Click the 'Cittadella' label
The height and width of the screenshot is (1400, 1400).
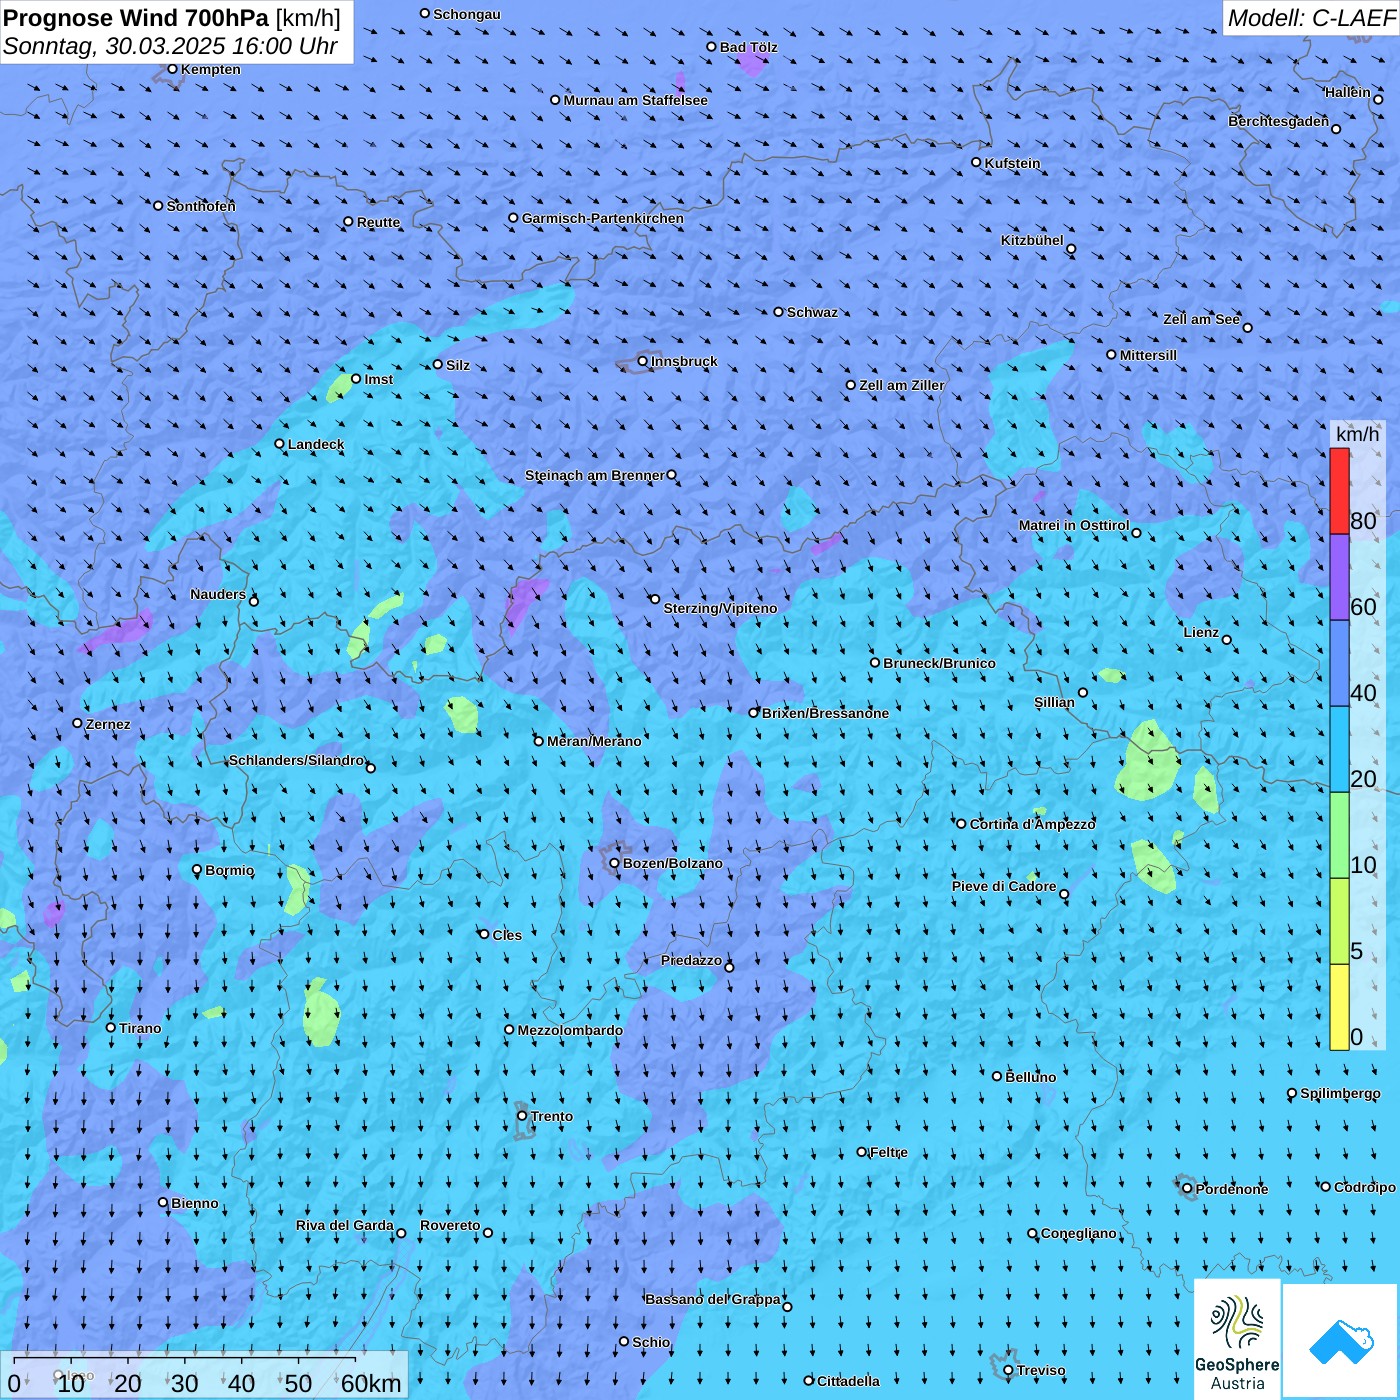tap(848, 1381)
